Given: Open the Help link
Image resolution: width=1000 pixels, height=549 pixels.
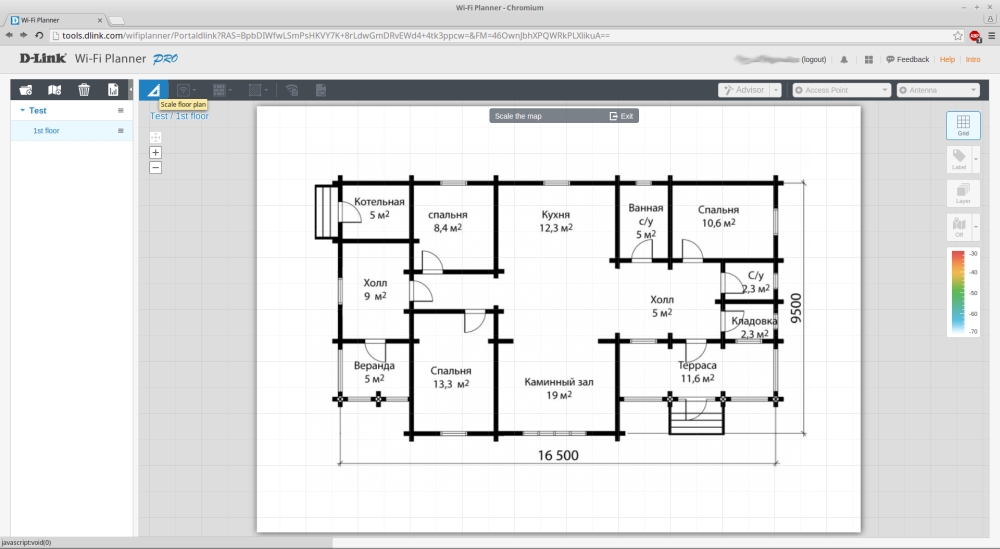Looking at the screenshot, I should tap(947, 60).
